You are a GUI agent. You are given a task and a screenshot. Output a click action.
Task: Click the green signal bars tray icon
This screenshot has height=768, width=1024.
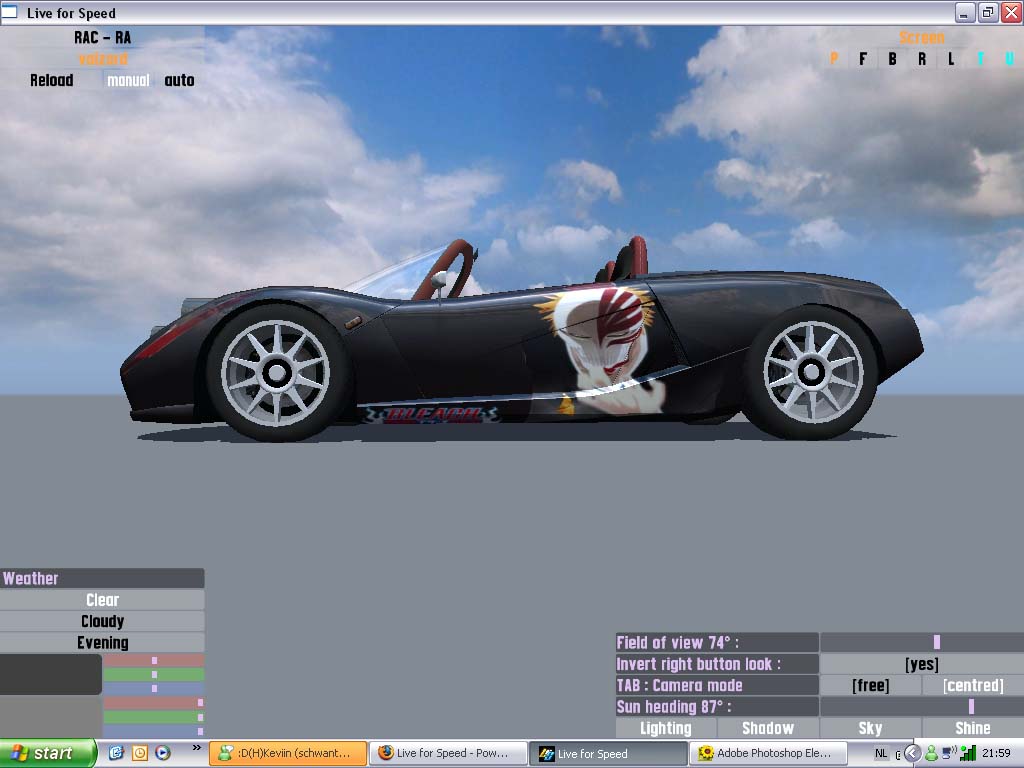pos(968,754)
